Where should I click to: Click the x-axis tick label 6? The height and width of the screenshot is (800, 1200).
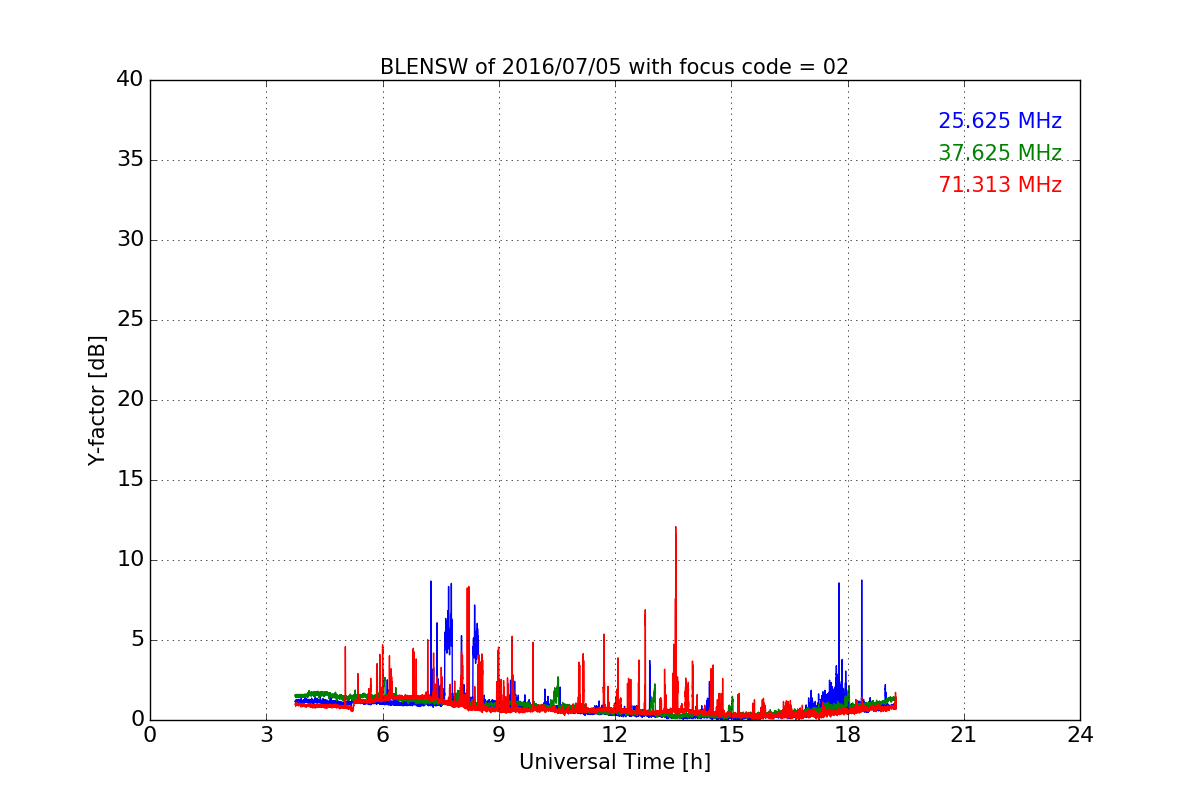pos(382,735)
